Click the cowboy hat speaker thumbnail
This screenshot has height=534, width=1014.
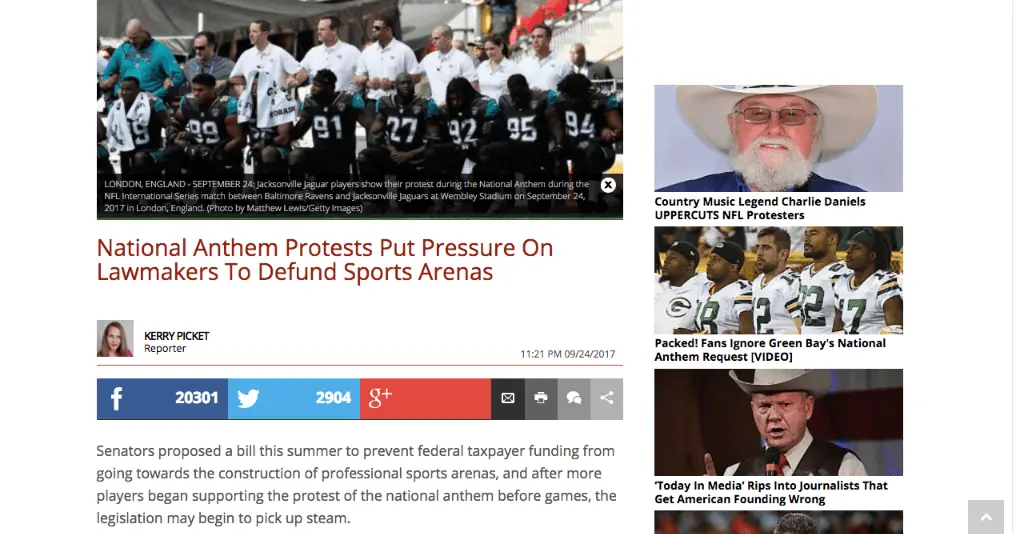[779, 423]
